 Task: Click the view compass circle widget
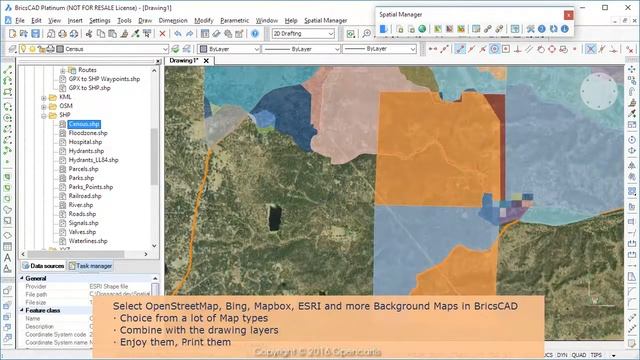click(599, 92)
